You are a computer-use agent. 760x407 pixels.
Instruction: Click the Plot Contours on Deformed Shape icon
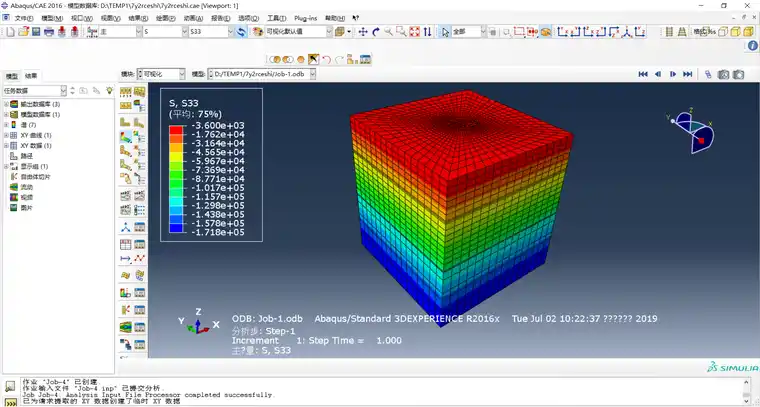[x=126, y=137]
